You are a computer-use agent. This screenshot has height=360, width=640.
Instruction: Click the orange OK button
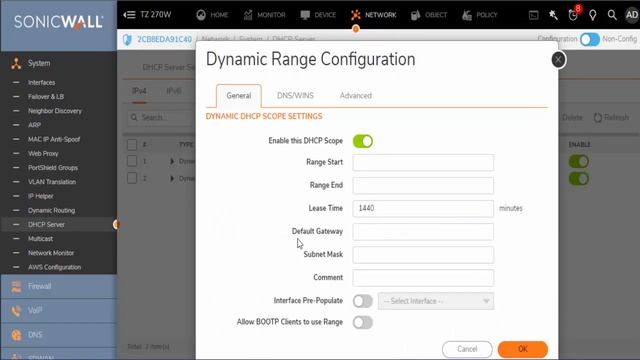(522, 349)
